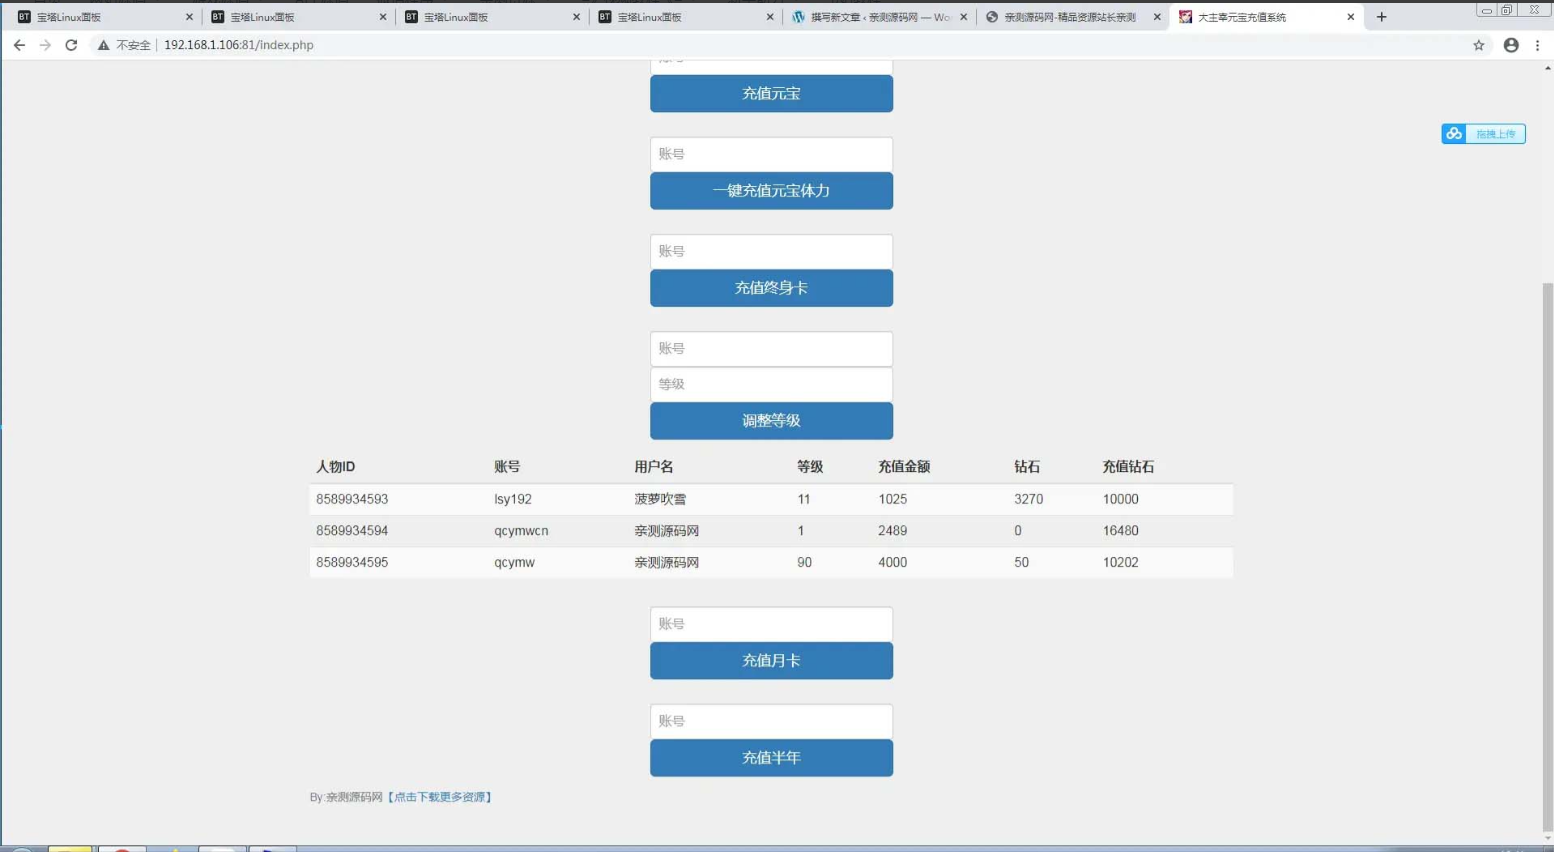Click the 充值终身卡 button
Viewport: 1554px width, 852px height.
pos(771,288)
